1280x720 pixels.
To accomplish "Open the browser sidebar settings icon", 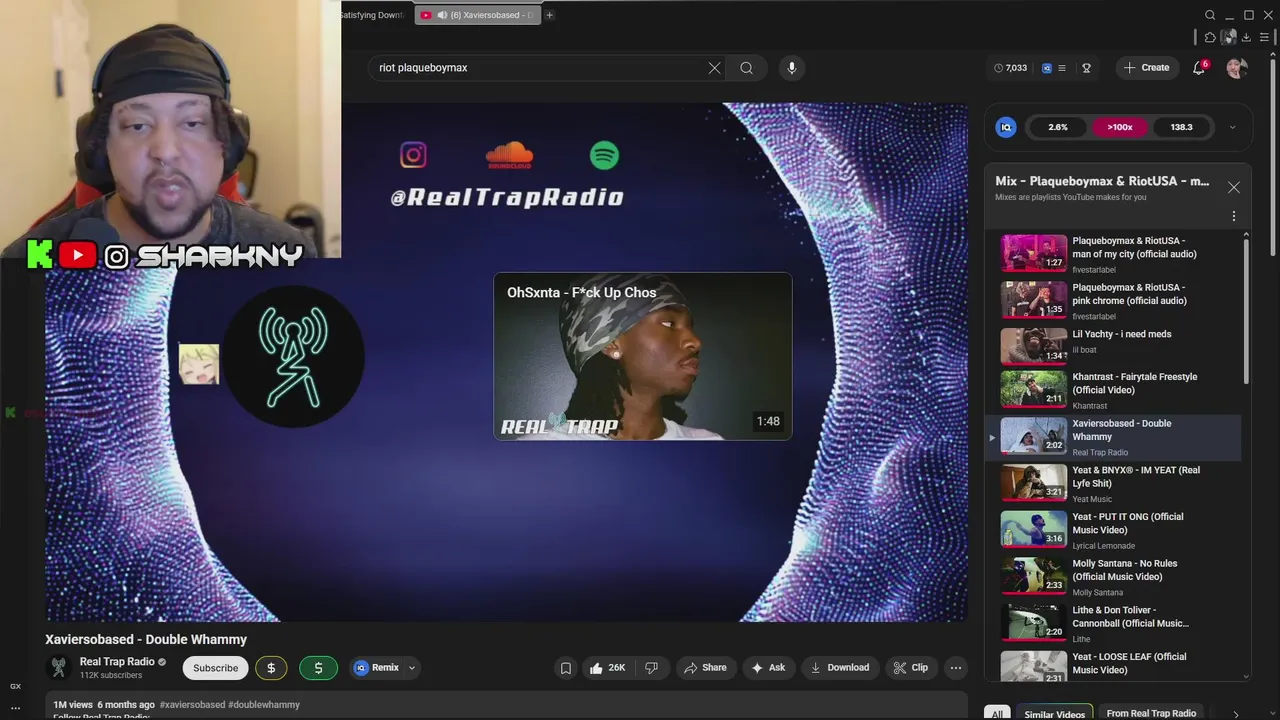I will 1264,37.
